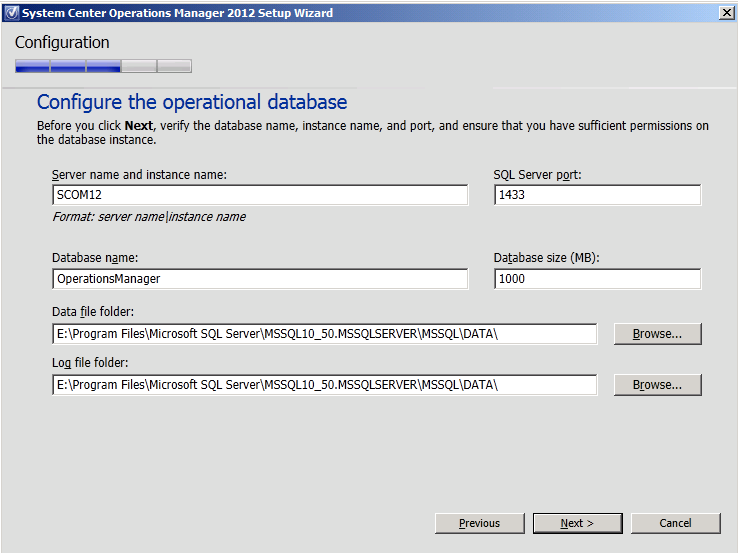Click the Data file folder path box

[x=325, y=334]
